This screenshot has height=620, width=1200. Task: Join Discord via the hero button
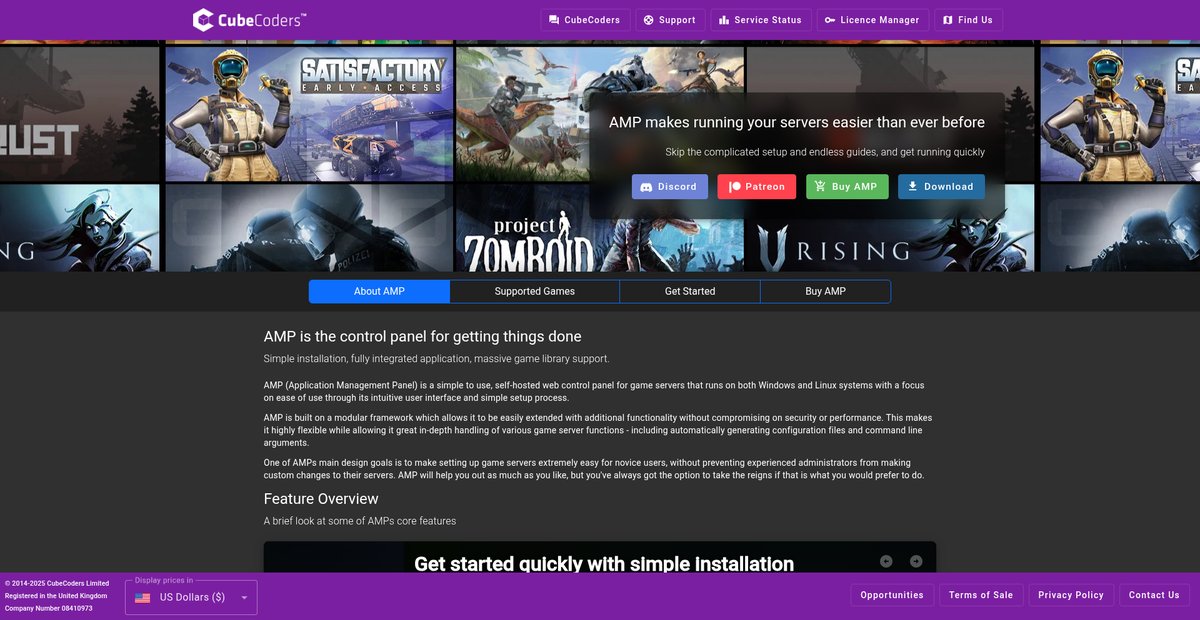point(670,187)
